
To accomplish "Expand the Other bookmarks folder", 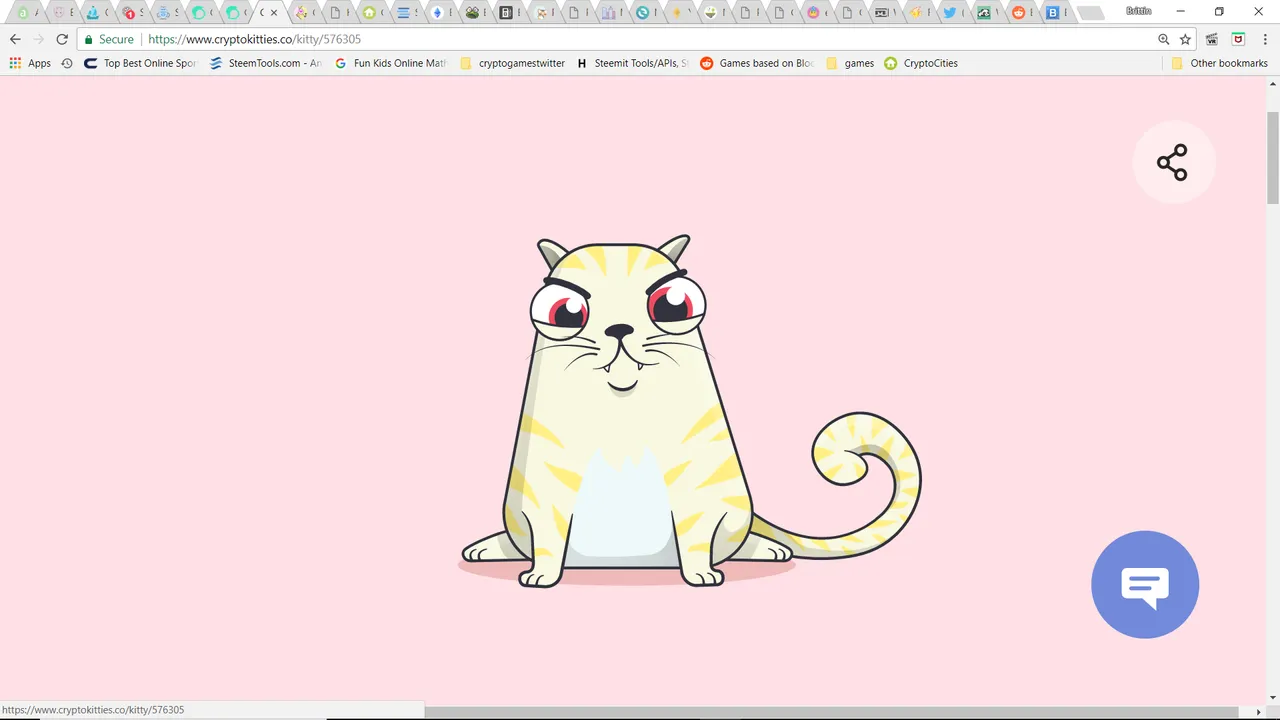I will [x=1219, y=63].
